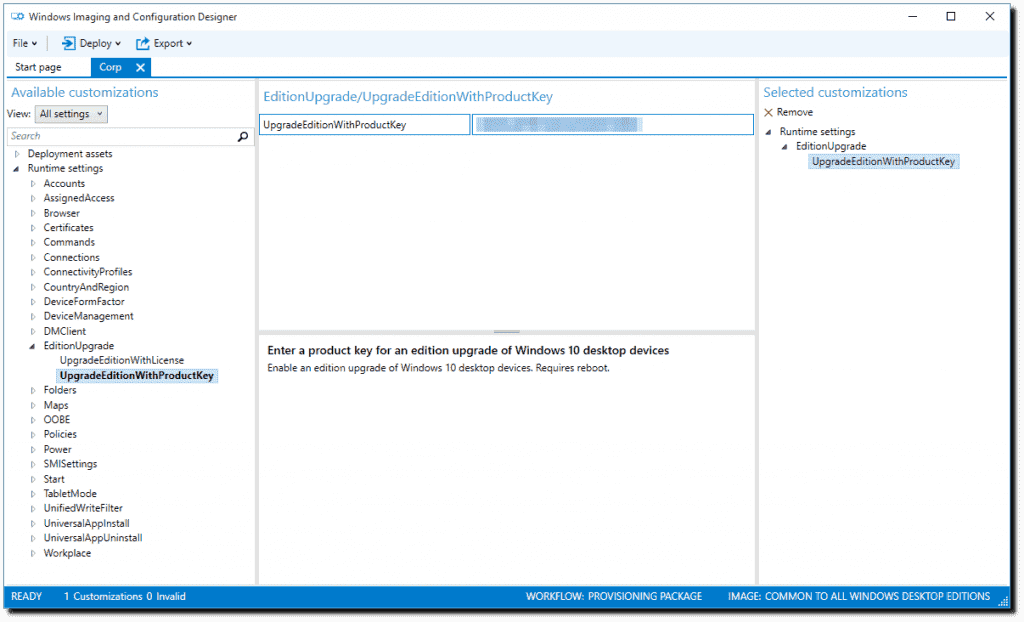Select UpgradeEditionWithProductKey in Available customizations tree
This screenshot has width=1024, height=622.
(136, 376)
